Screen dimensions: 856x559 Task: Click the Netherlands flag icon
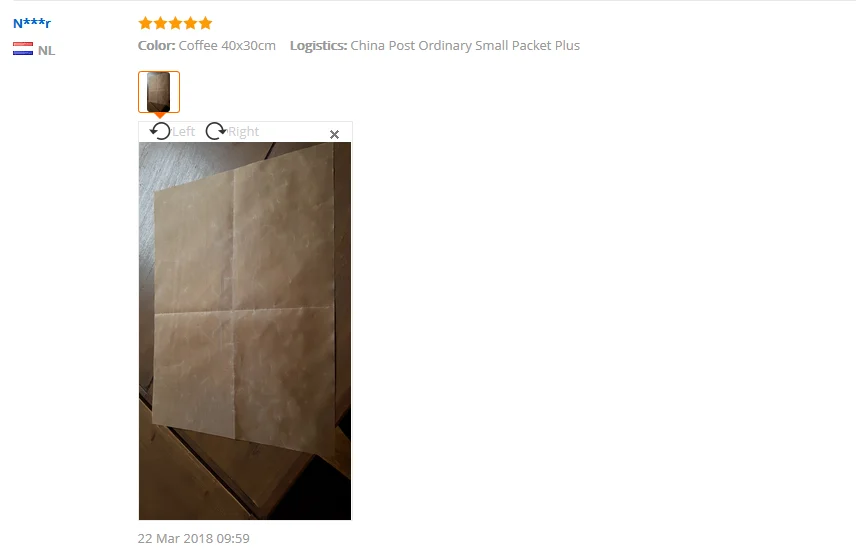[23, 49]
